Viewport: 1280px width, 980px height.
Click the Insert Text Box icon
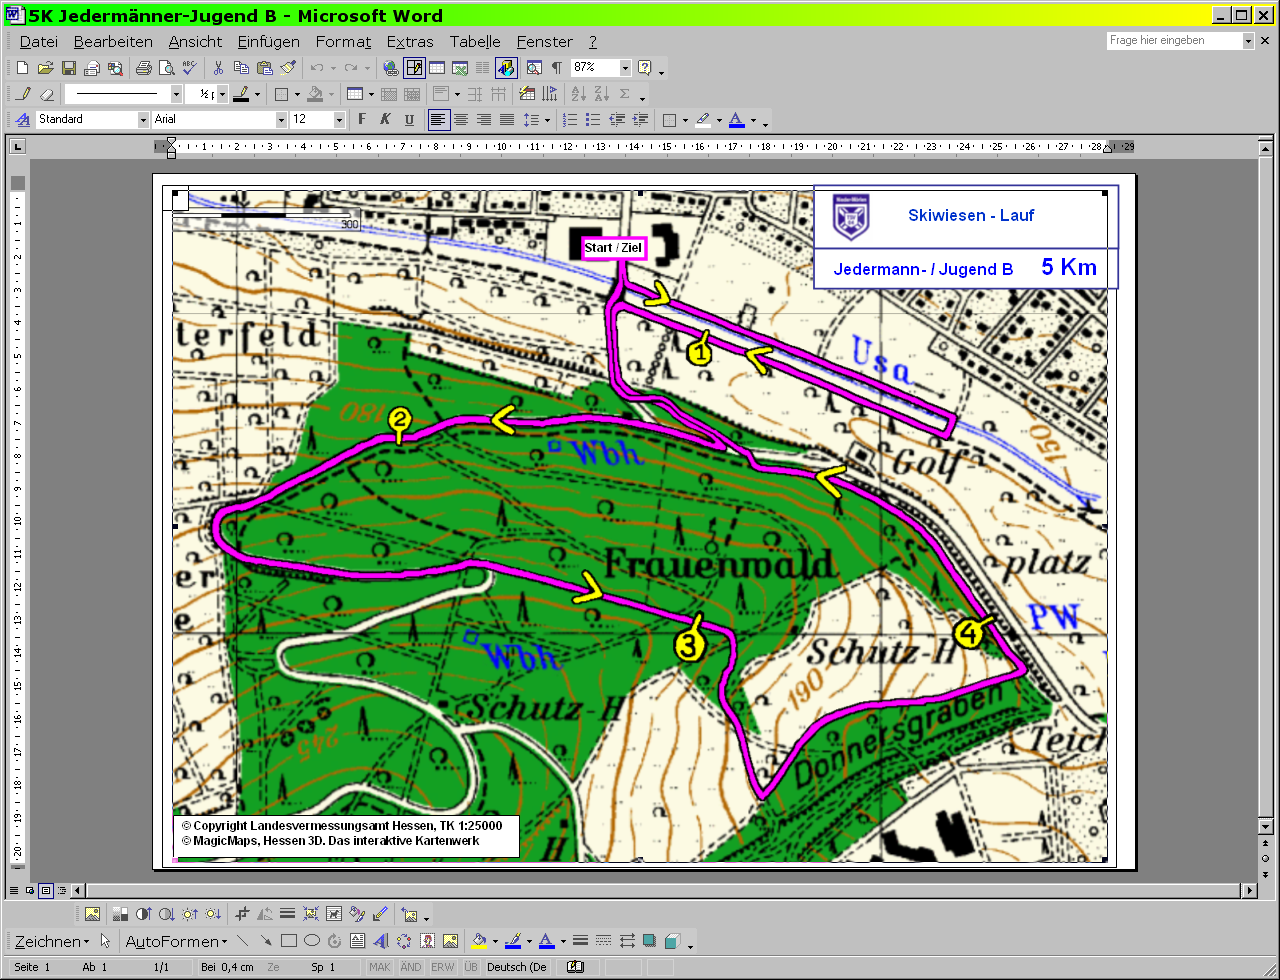(x=357, y=941)
